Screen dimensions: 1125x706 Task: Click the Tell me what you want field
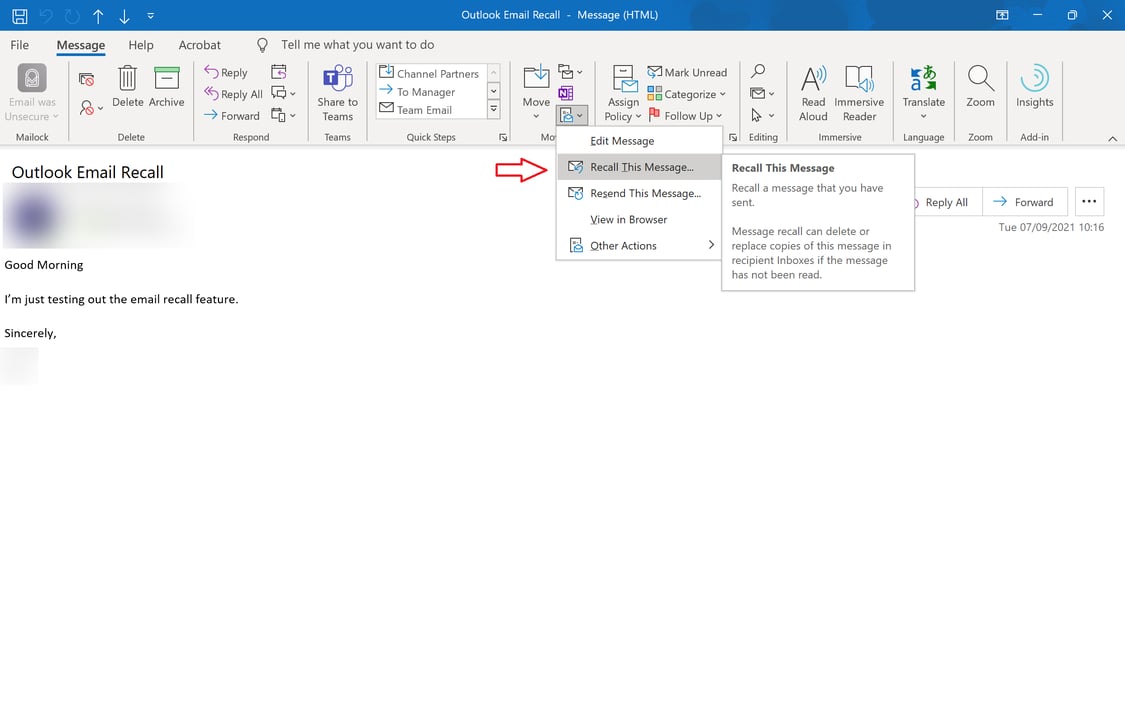(x=355, y=44)
